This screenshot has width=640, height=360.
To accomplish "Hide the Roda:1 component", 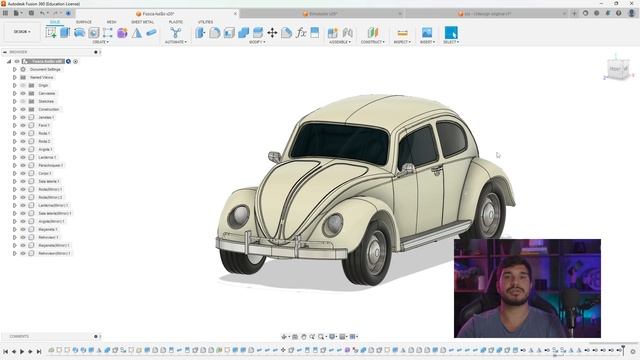I will click(x=23, y=133).
